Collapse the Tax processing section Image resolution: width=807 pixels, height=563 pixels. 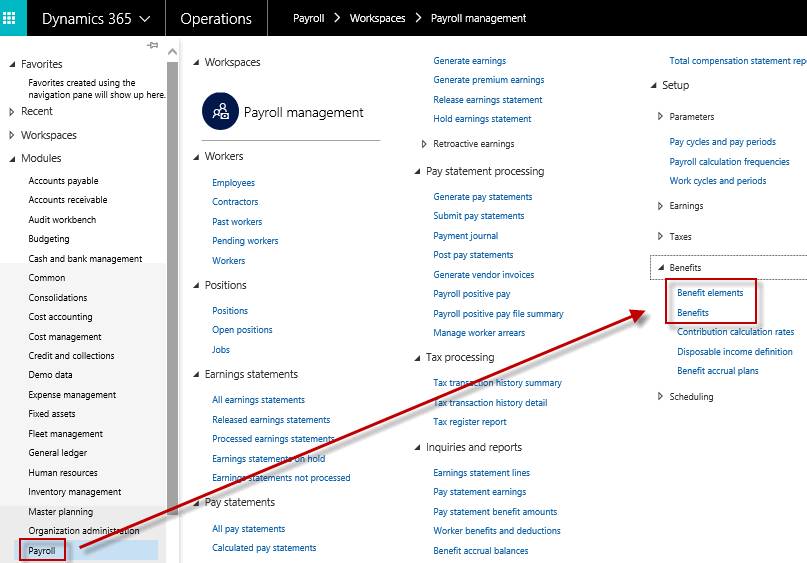pyautogui.click(x=417, y=358)
